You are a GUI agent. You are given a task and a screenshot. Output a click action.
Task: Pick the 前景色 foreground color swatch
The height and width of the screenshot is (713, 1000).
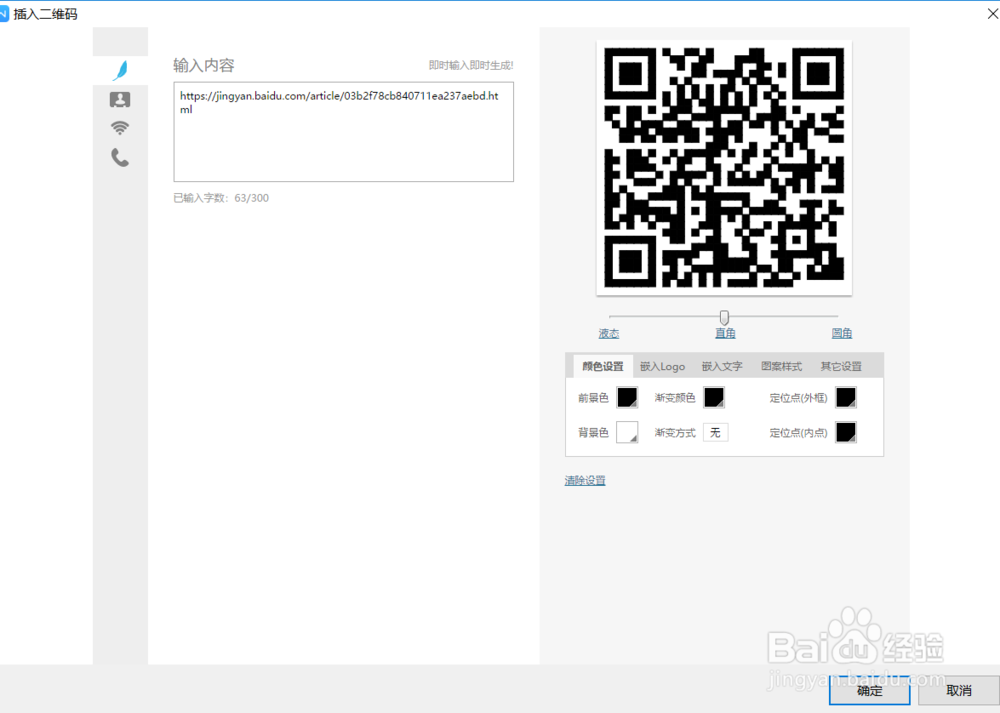627,397
